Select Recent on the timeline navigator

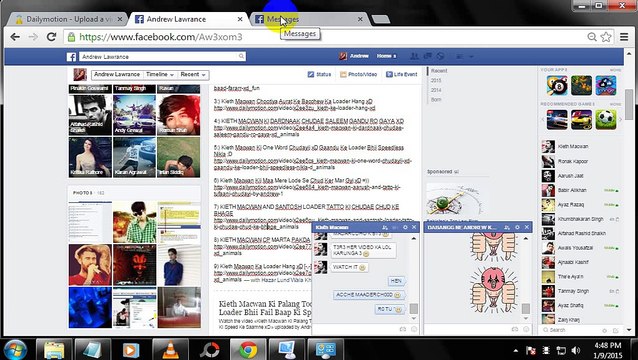(439, 71)
